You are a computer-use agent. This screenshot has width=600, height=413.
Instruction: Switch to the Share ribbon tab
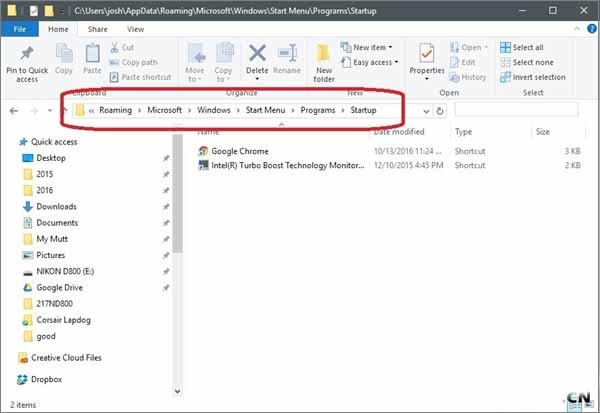click(99, 29)
